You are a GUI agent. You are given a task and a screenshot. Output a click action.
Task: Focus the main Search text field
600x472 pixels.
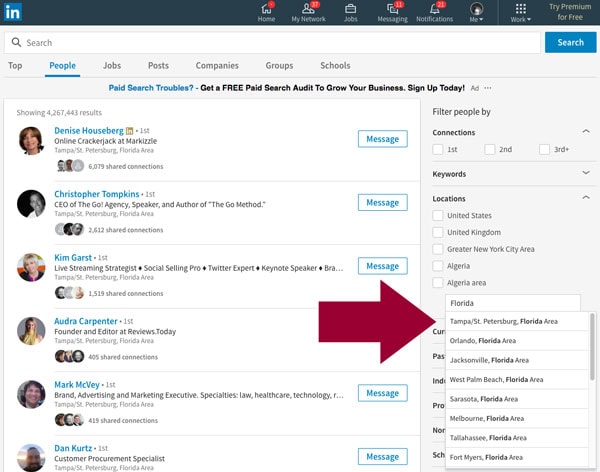coord(272,42)
